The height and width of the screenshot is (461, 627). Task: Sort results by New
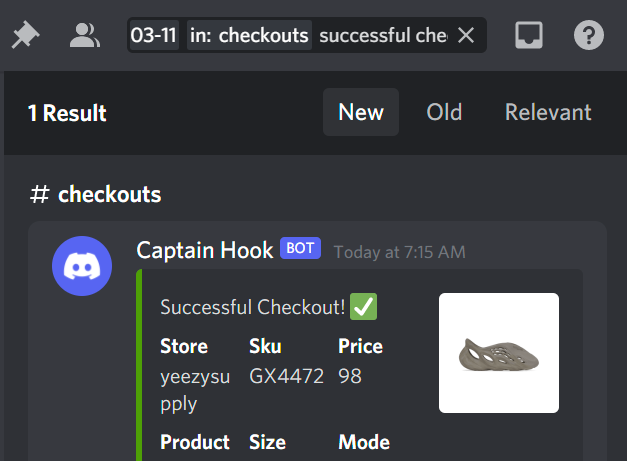361,112
